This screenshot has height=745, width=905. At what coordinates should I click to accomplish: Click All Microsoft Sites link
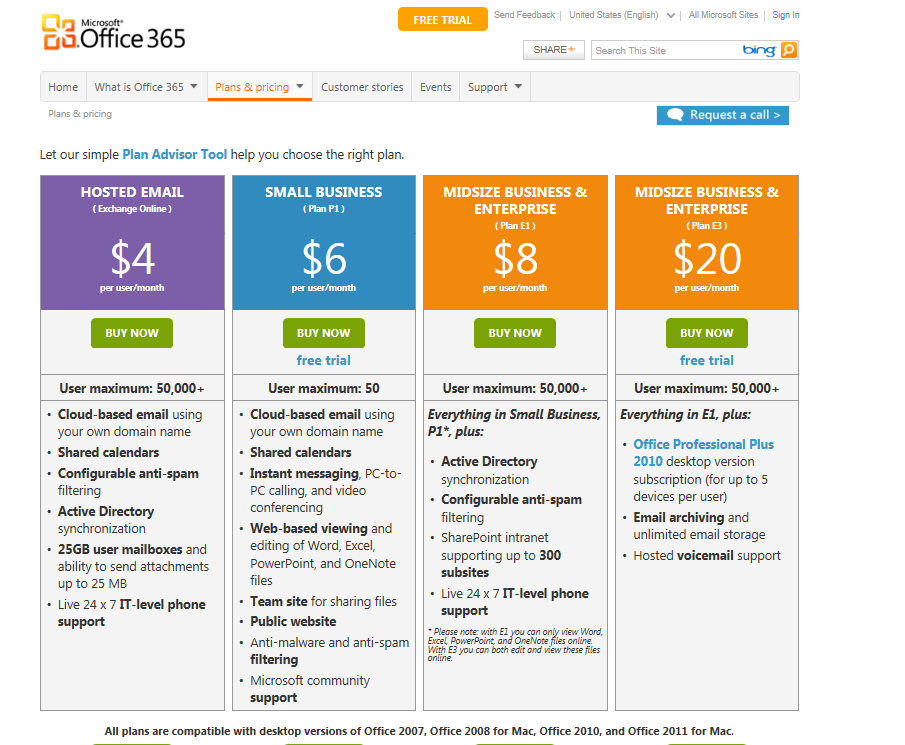tap(723, 15)
